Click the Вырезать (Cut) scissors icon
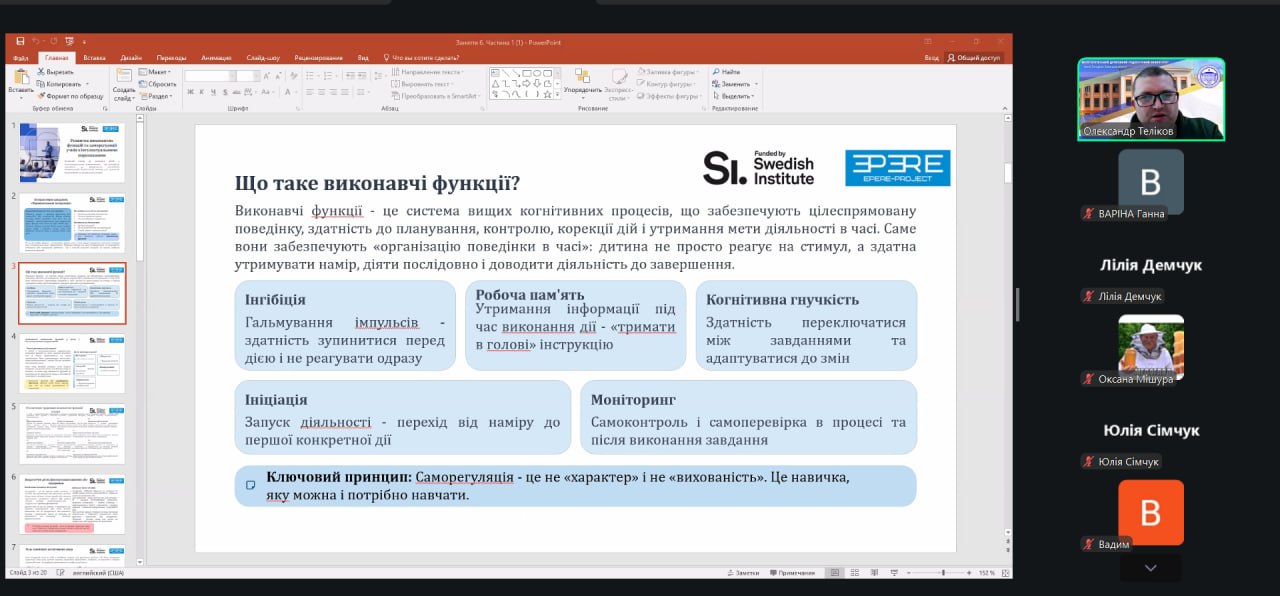1280x596 pixels. pyautogui.click(x=42, y=72)
